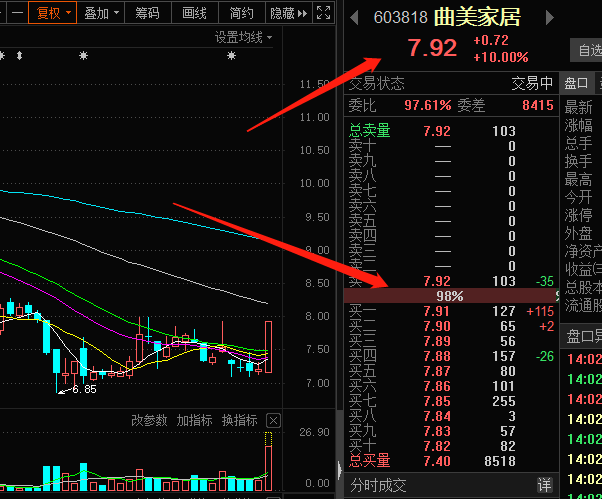Screen dimensions: 602x499
Task: Click 加指标 link
Action: (x=194, y=420)
